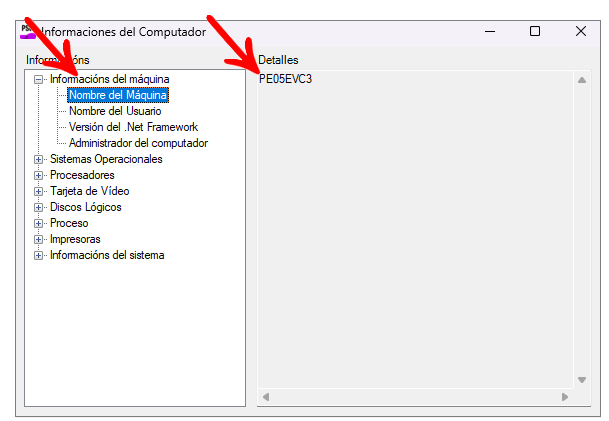Viewport: 609px width, 421px height.
Task: Expand the Proceso node
Action: [x=38, y=224]
